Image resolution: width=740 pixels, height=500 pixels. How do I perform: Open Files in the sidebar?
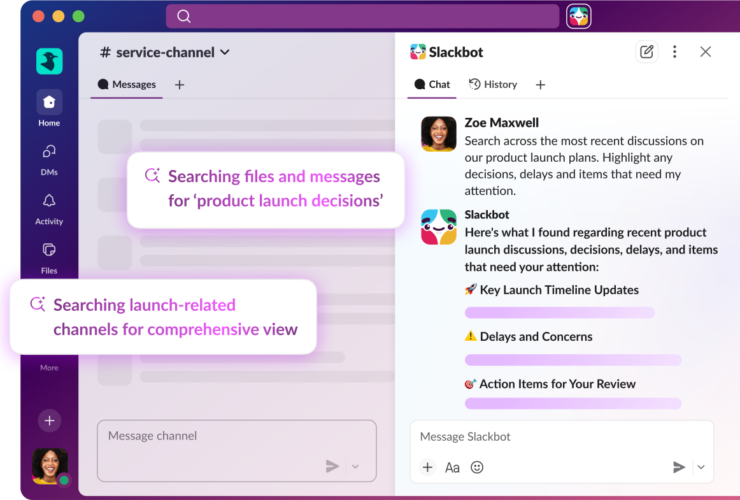point(49,251)
